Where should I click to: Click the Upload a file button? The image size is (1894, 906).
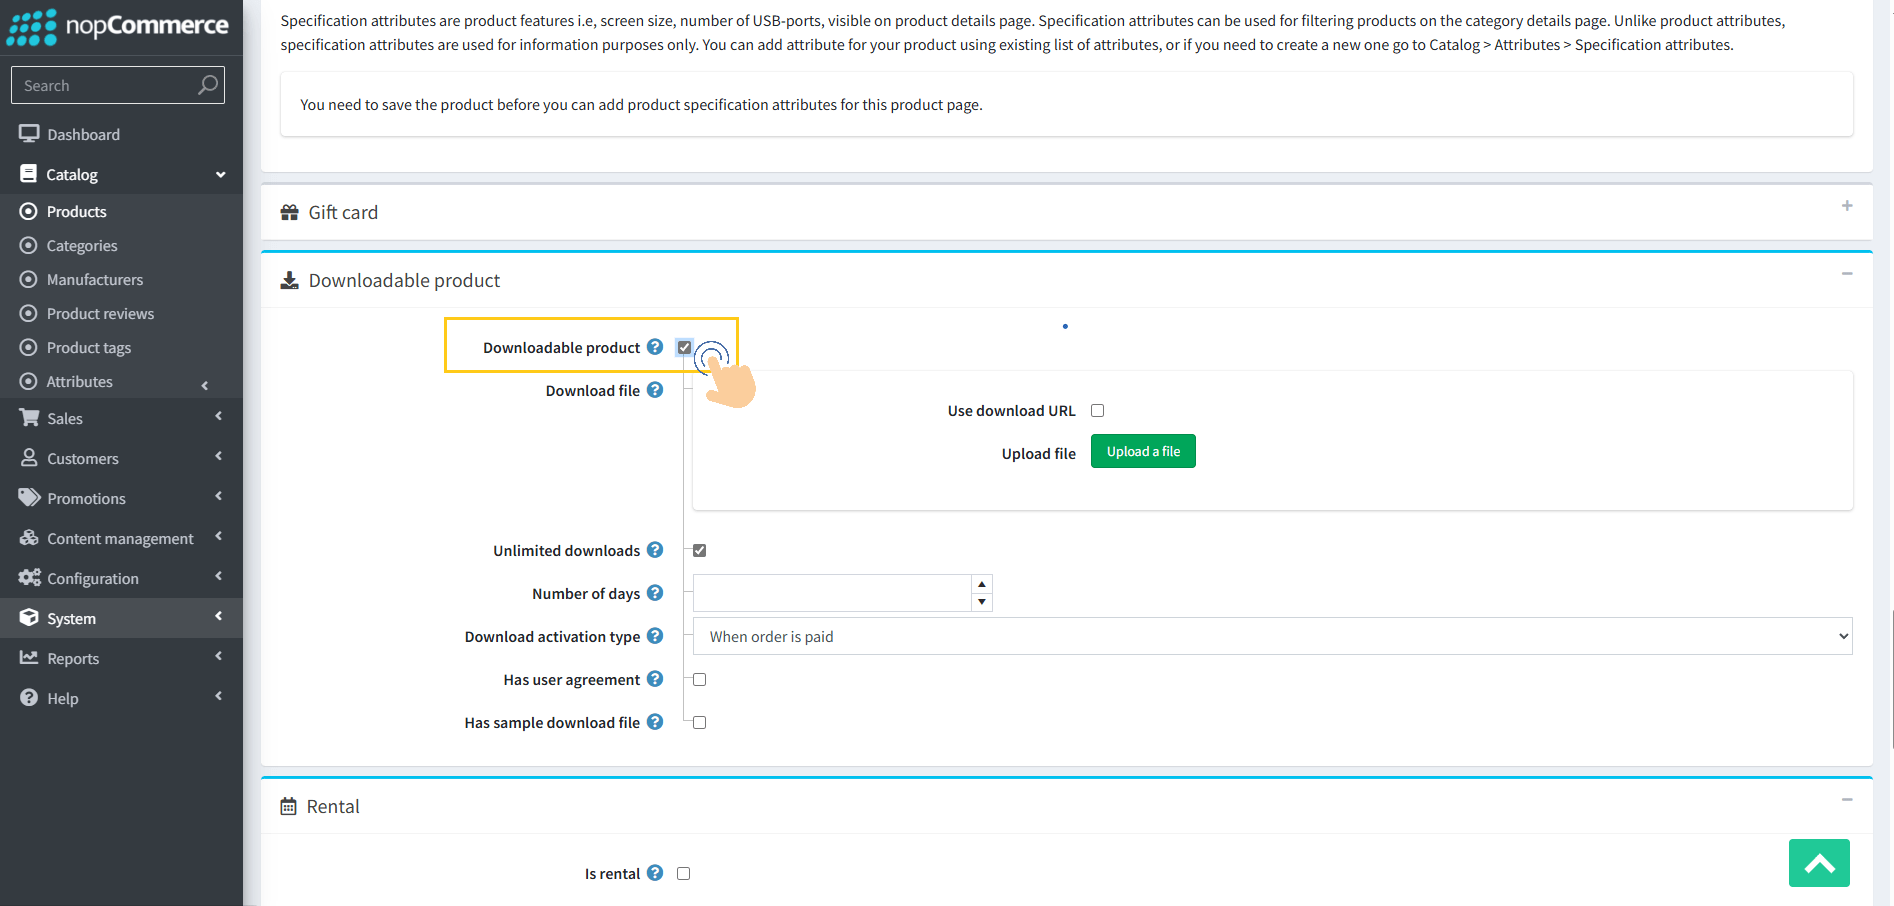[x=1143, y=452]
